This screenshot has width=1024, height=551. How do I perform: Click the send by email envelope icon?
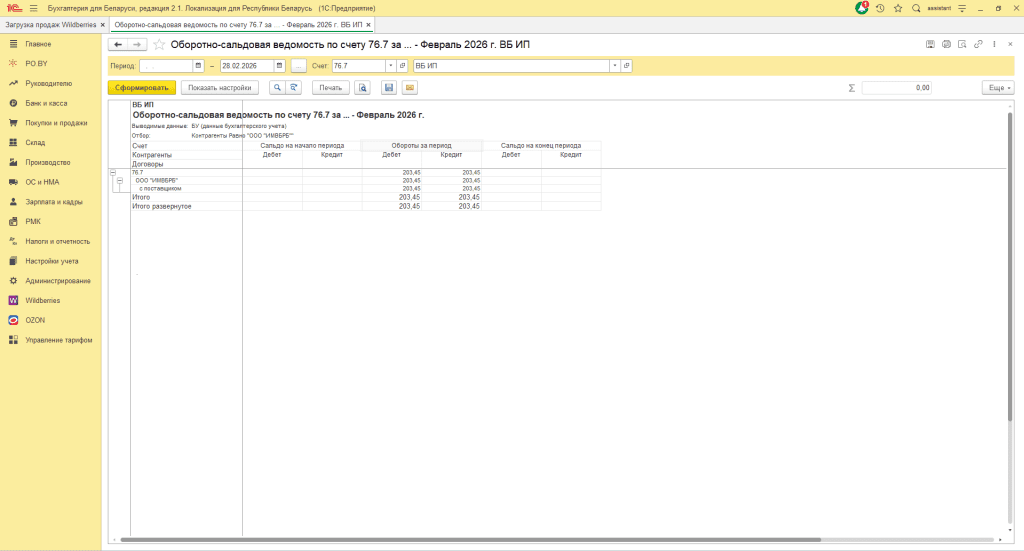[x=409, y=88]
